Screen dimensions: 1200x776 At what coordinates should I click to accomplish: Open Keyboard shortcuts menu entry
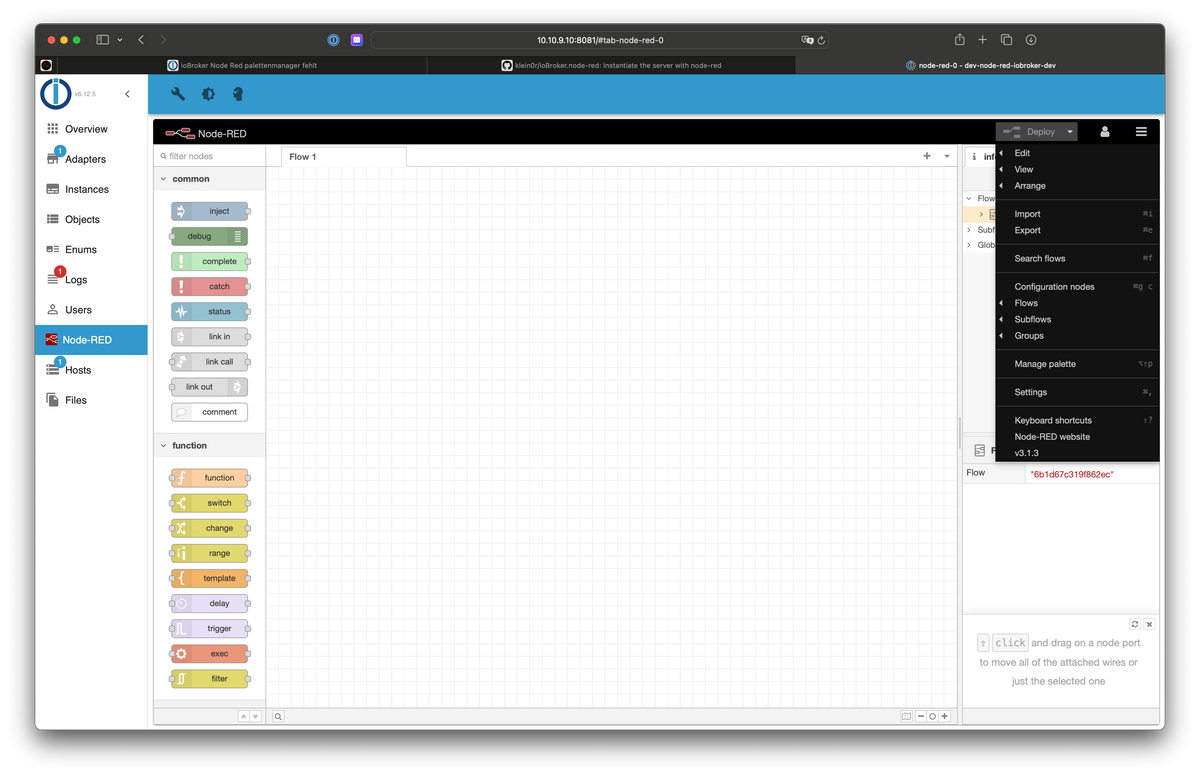(x=1078, y=420)
